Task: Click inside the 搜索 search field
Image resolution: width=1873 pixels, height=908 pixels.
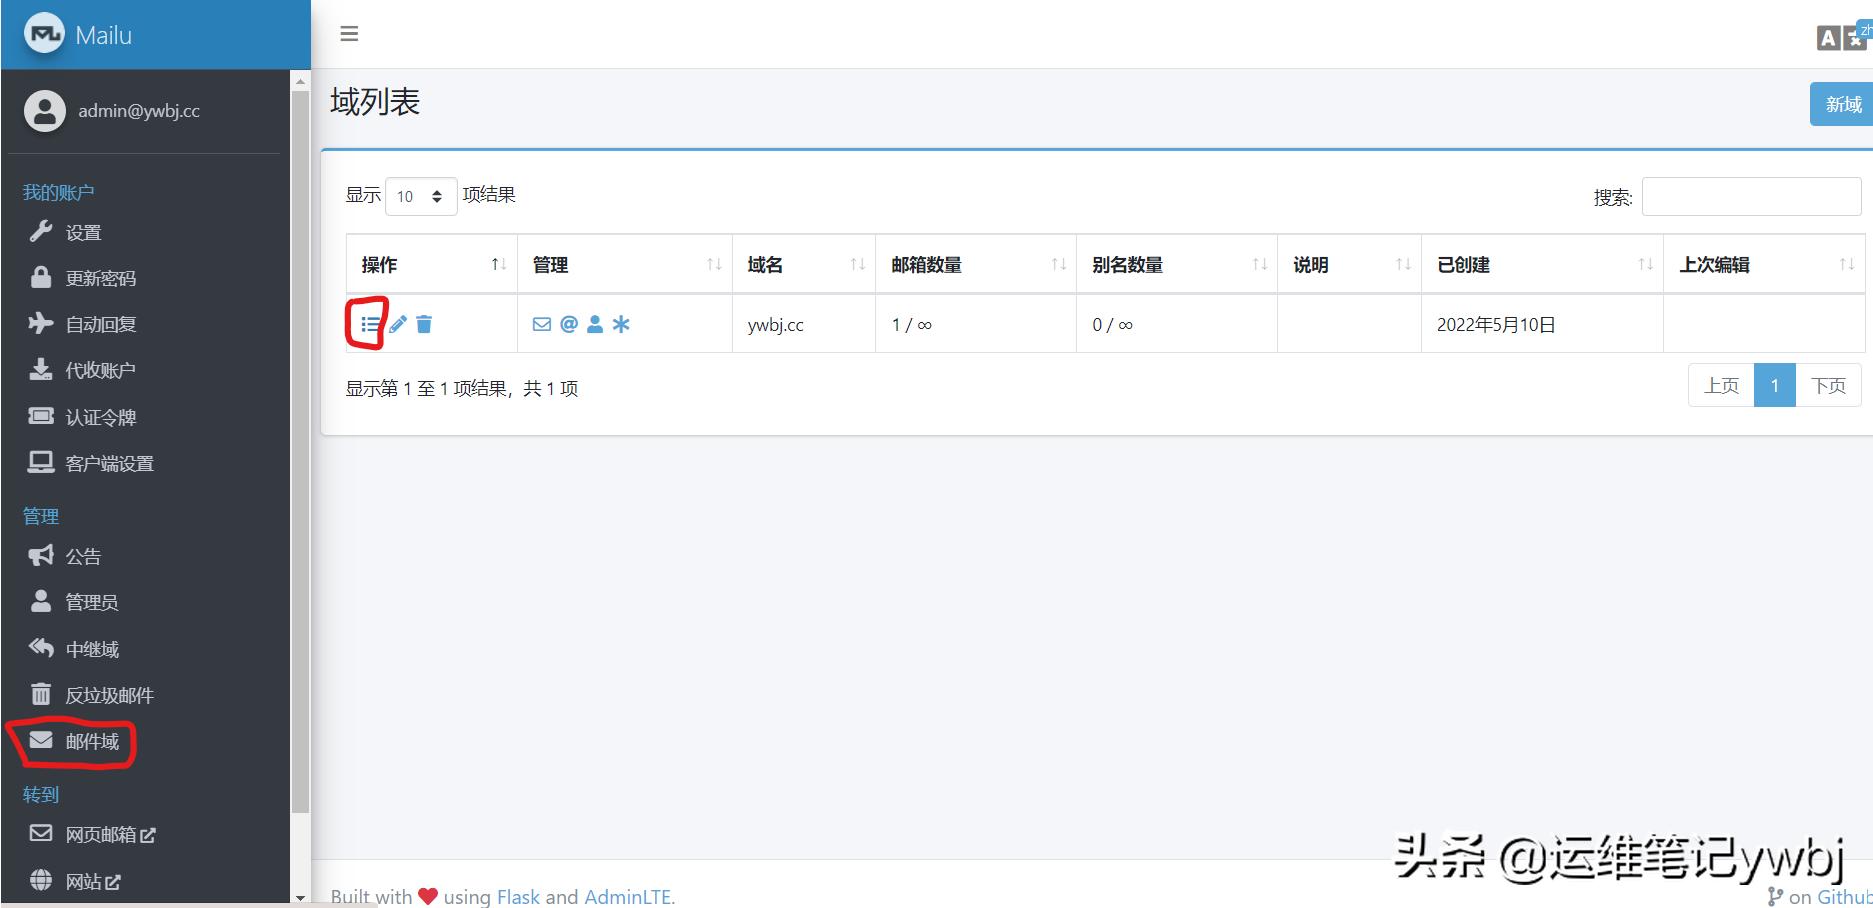Action: coord(1750,195)
